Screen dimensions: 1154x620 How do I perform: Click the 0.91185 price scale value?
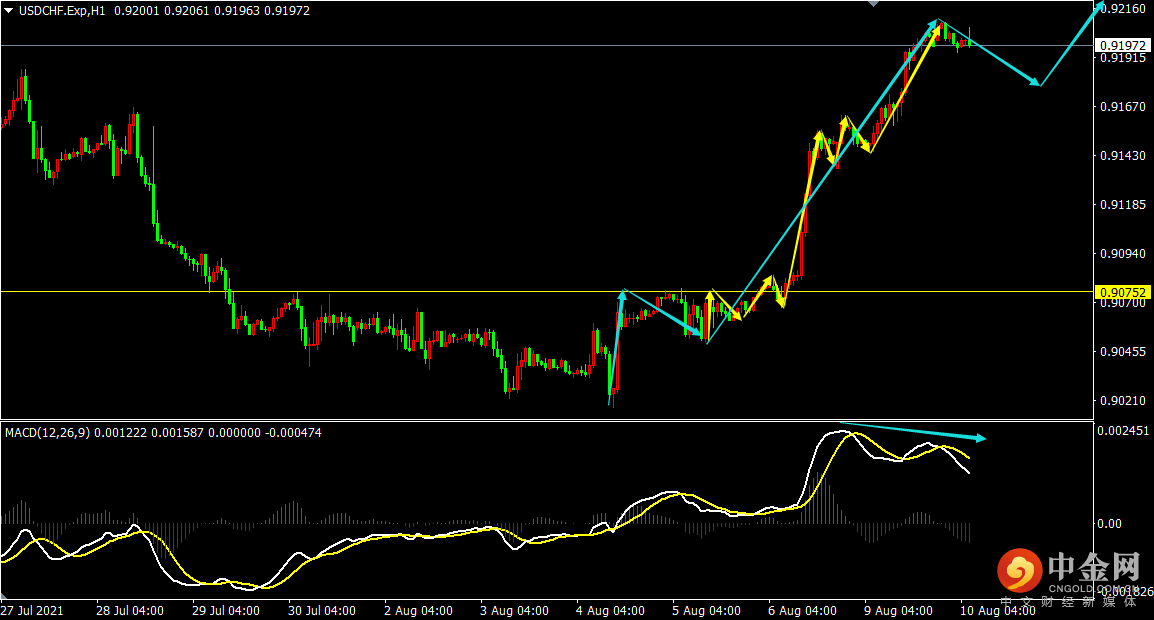pos(1124,205)
